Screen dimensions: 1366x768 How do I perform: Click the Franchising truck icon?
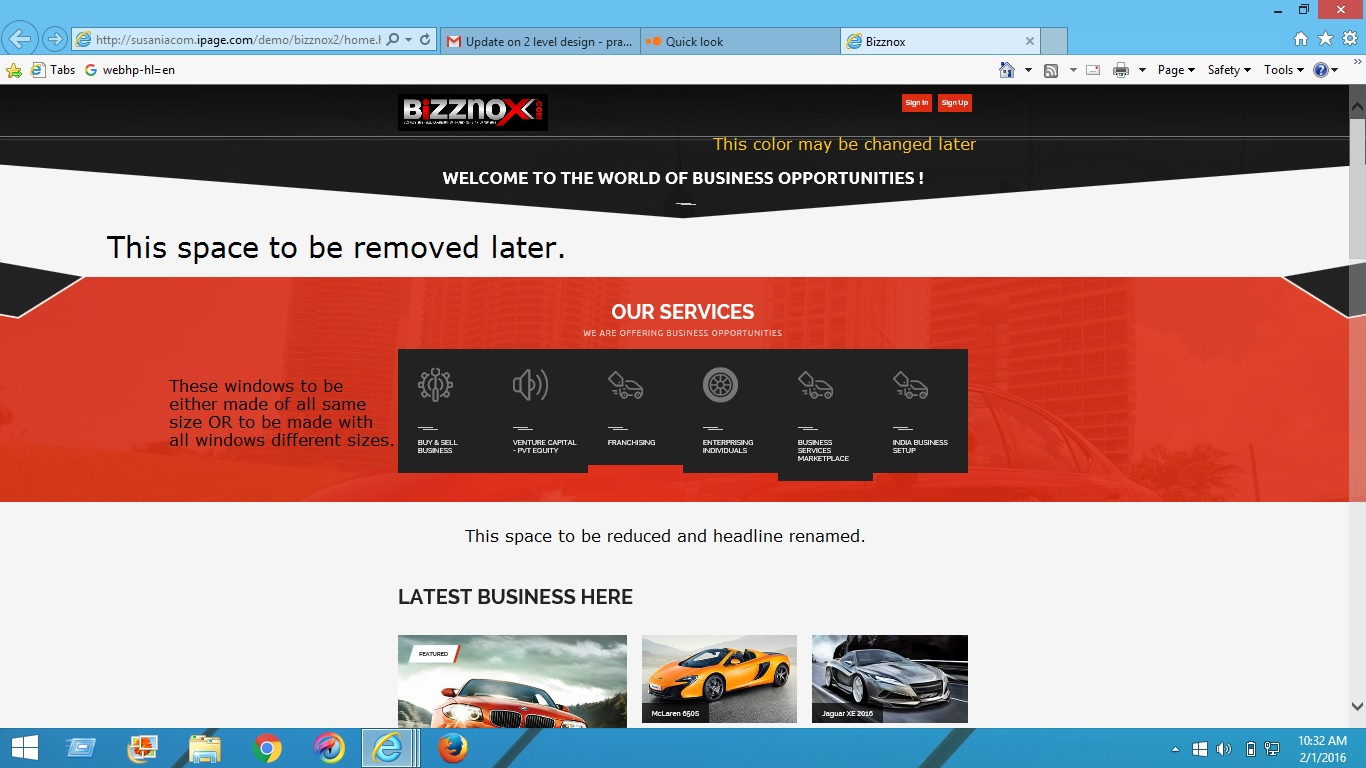[x=625, y=385]
